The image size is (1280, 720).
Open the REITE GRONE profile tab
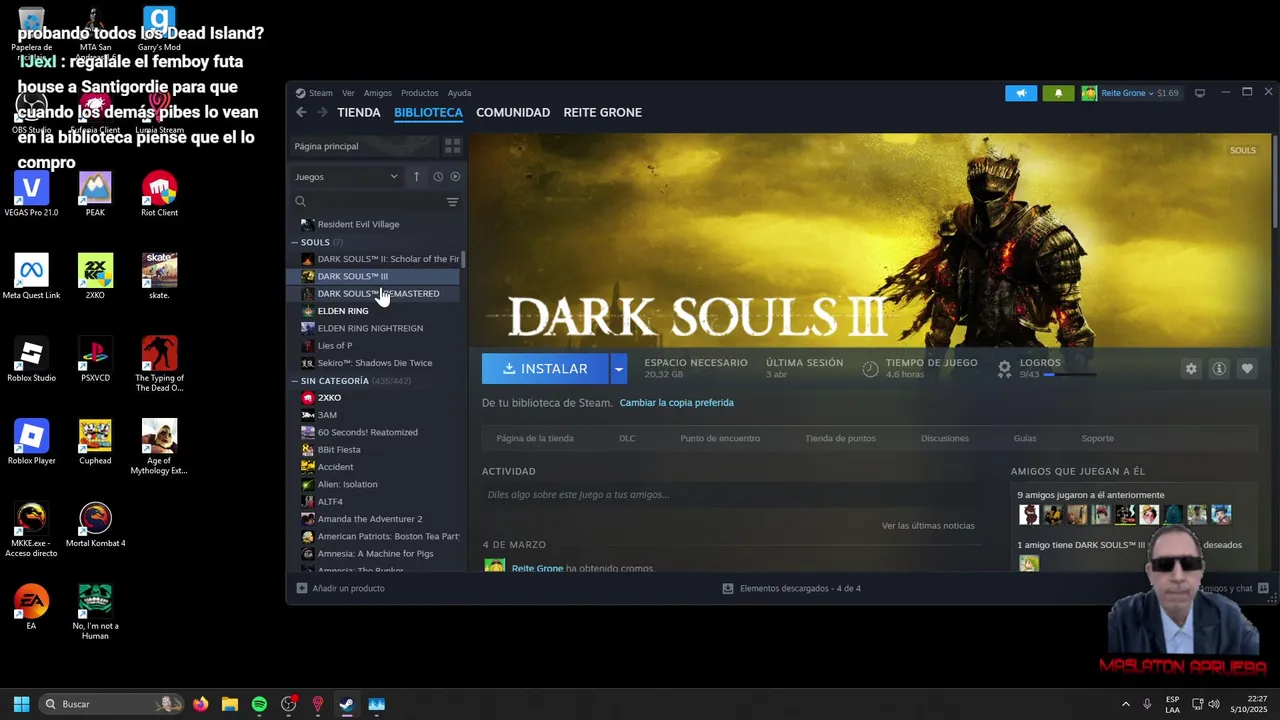pos(603,112)
